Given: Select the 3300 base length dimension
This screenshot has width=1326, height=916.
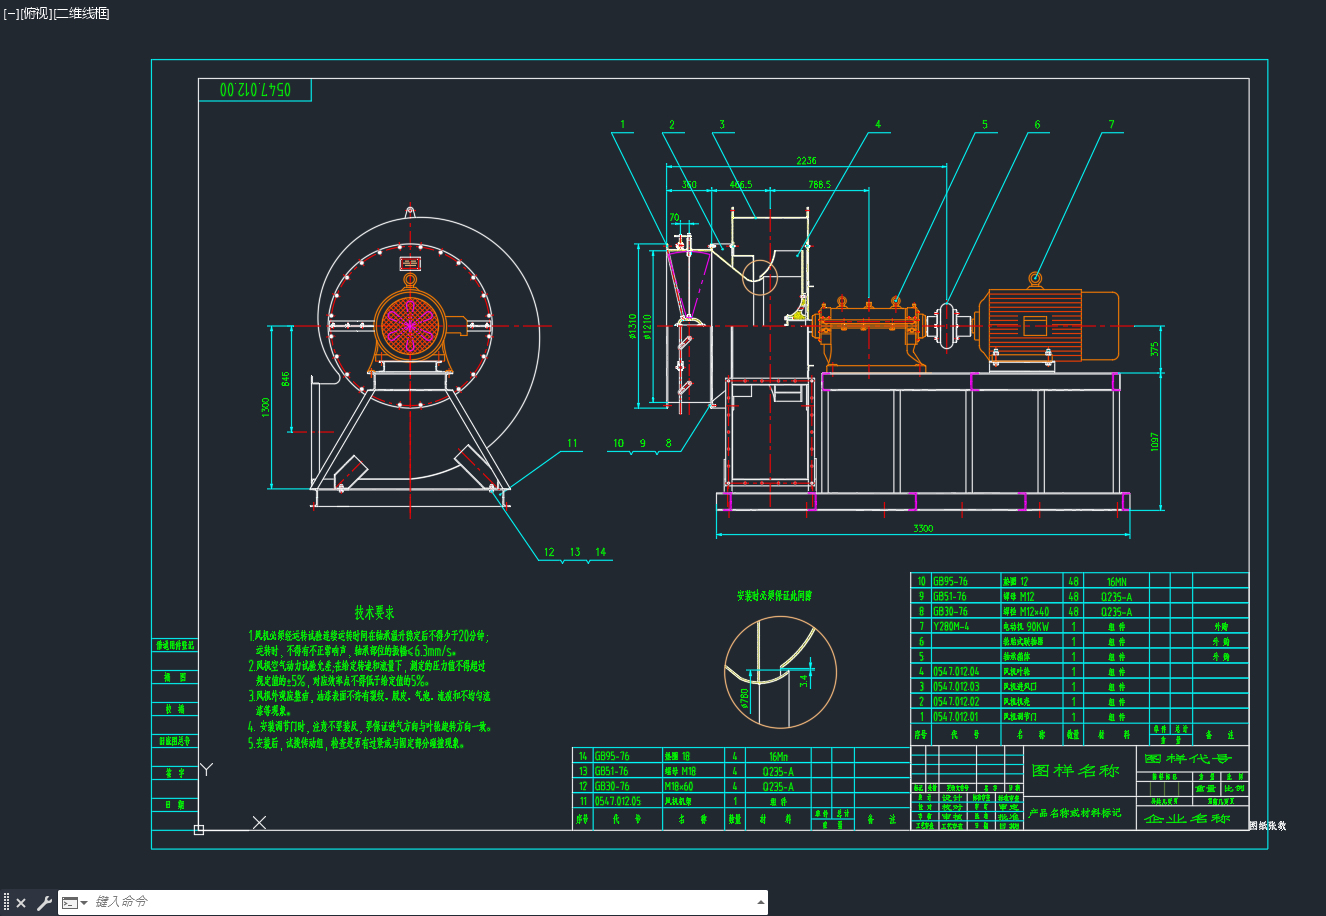Looking at the screenshot, I should (x=923, y=528).
